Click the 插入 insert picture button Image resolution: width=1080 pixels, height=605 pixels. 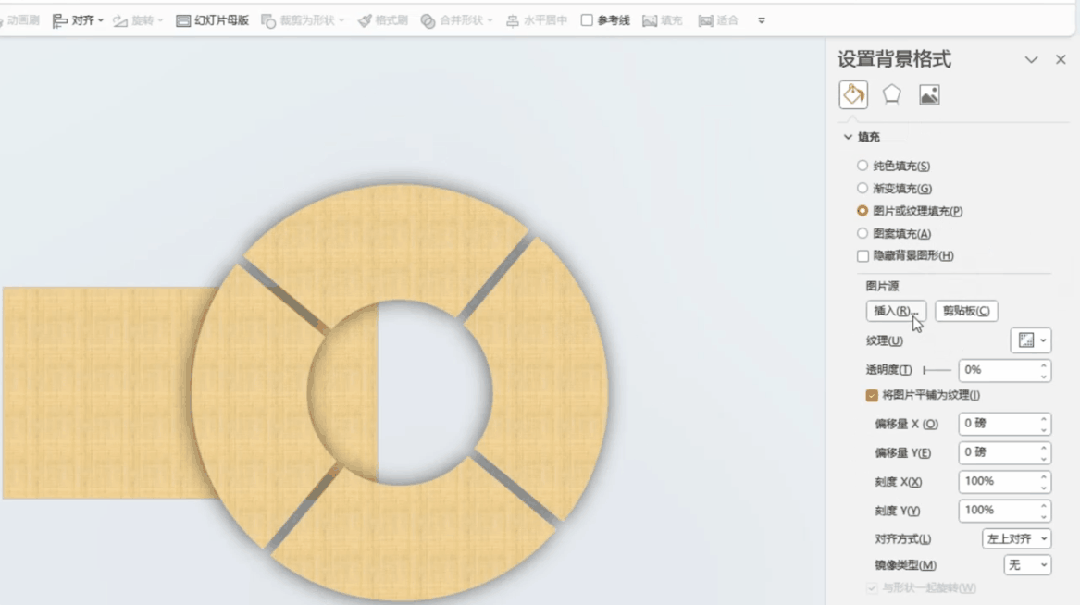(x=895, y=311)
